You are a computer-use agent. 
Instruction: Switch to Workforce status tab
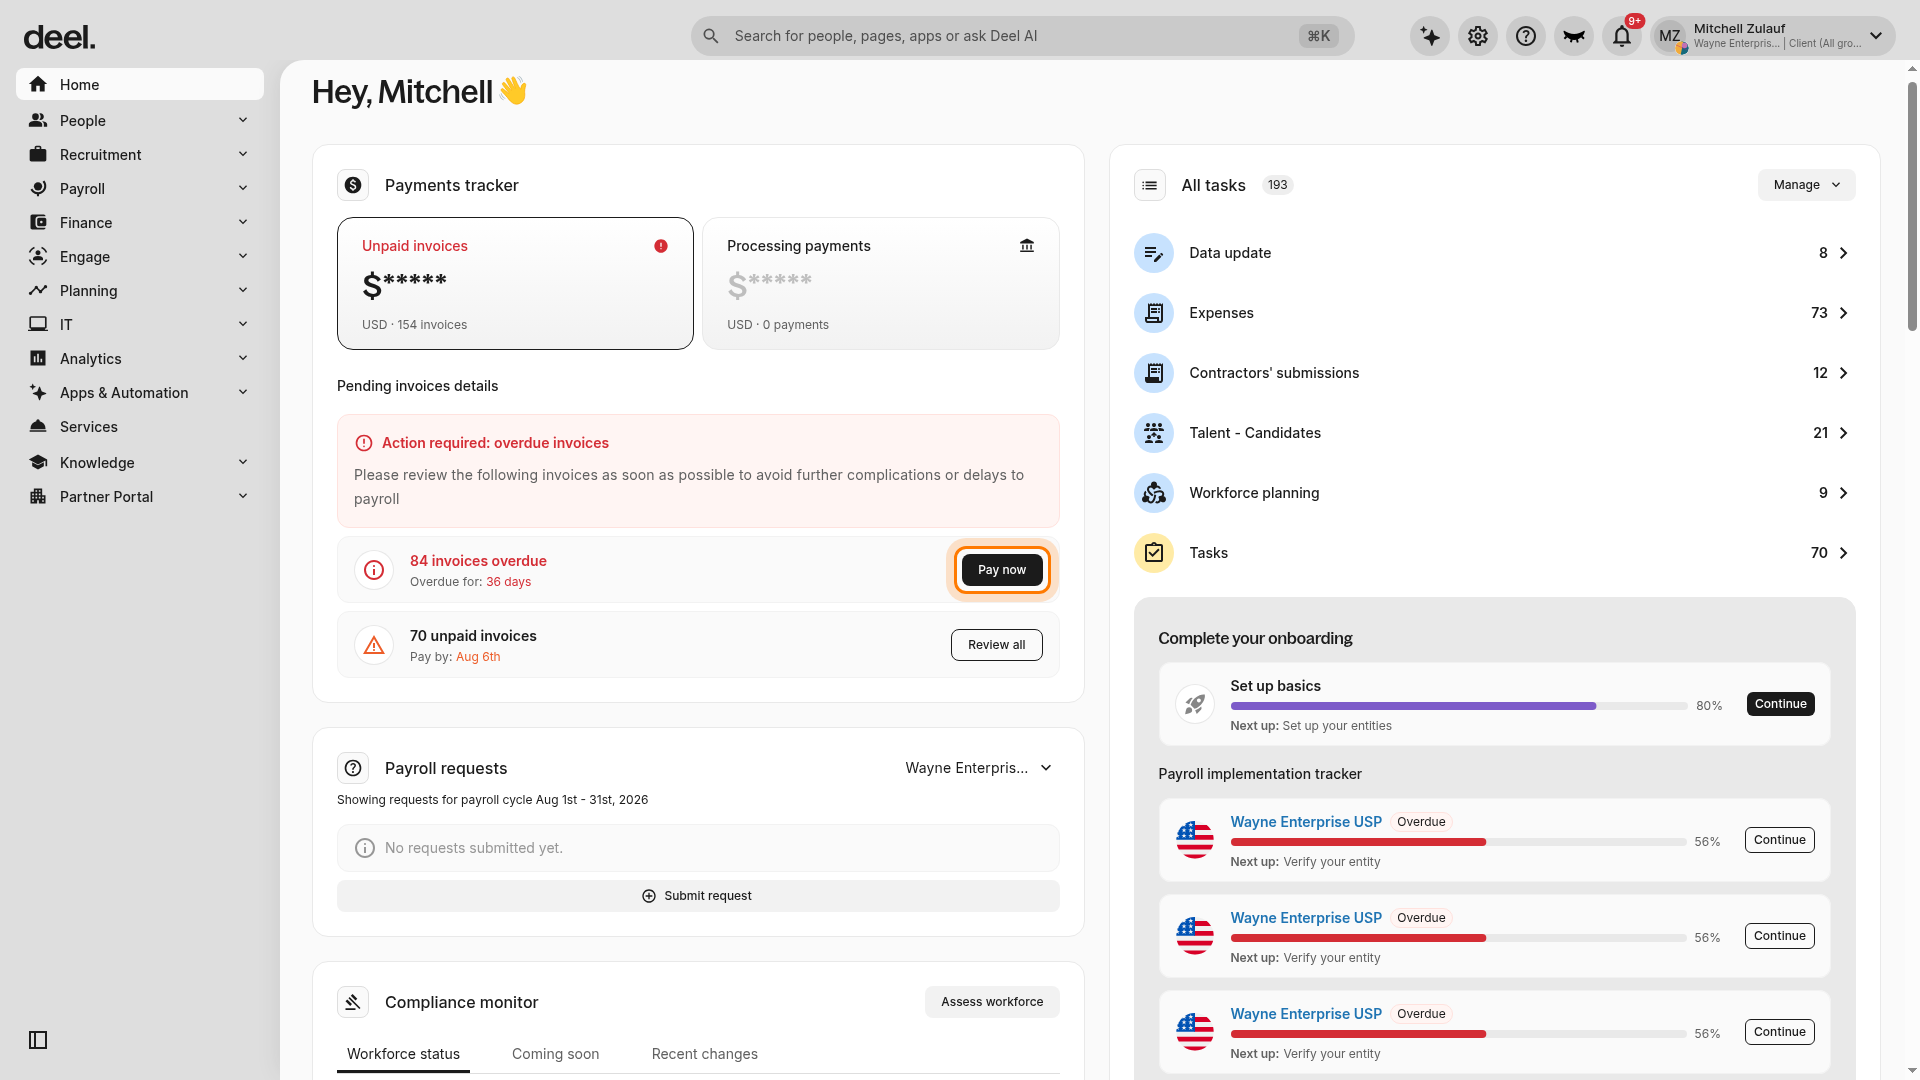403,1054
